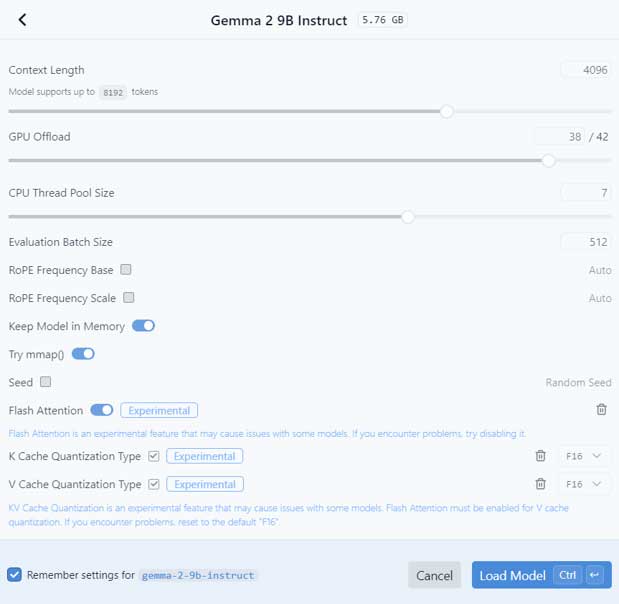Turn off Try mmap() toggle
619x604 pixels.
pos(83,354)
